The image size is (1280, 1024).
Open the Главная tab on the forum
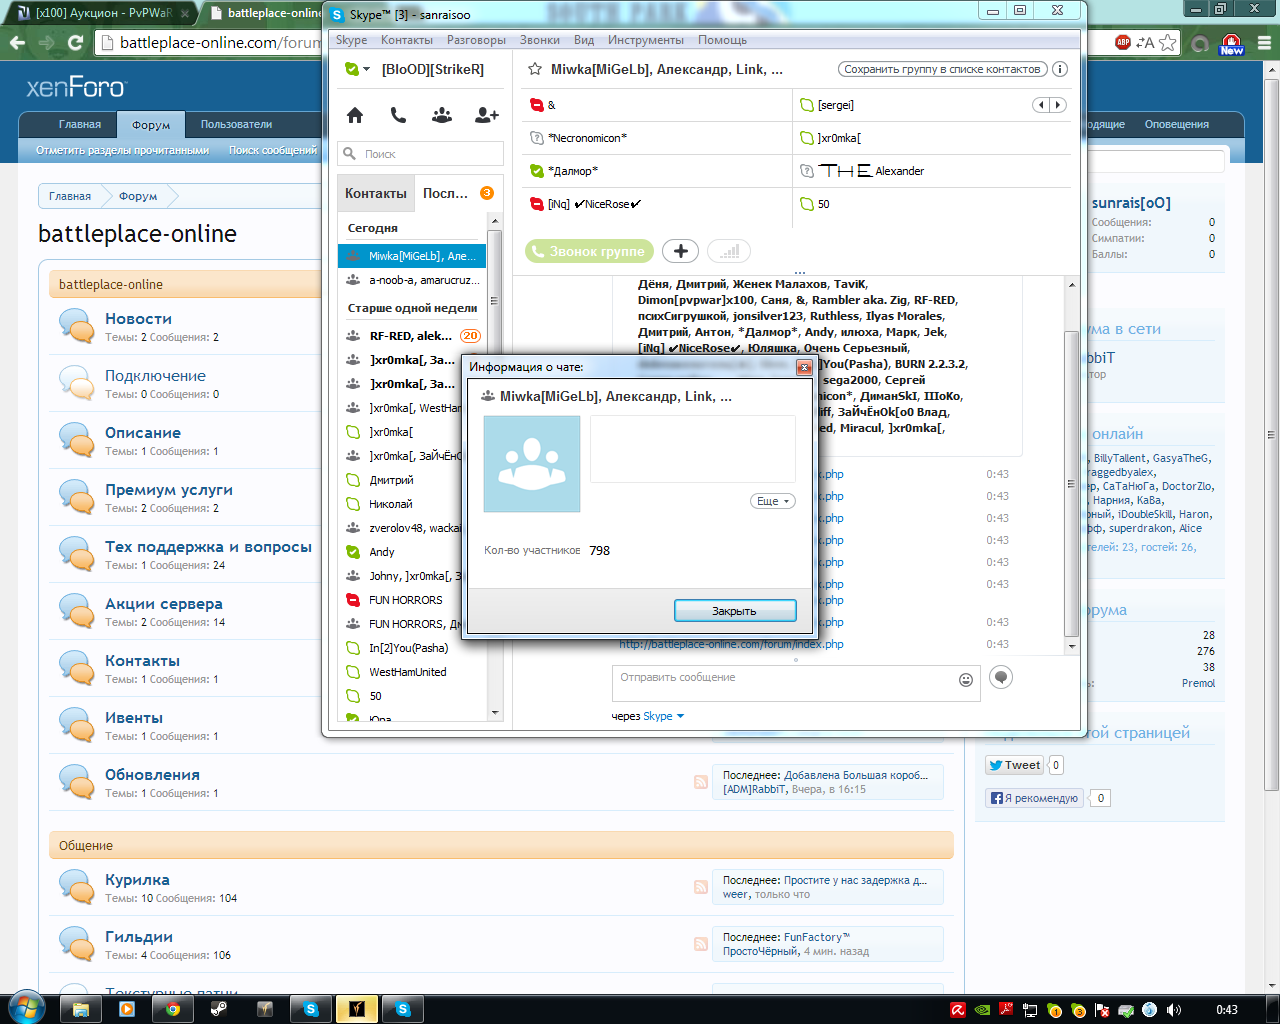point(80,124)
